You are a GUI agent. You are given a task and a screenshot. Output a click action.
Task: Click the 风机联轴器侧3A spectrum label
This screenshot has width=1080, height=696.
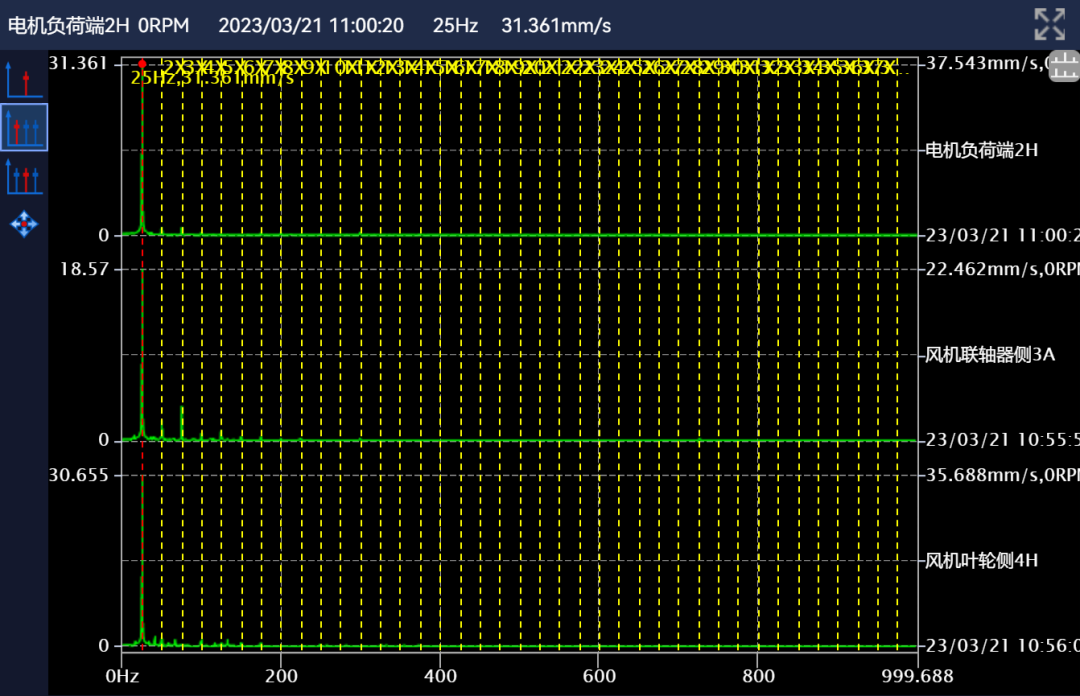(x=989, y=355)
